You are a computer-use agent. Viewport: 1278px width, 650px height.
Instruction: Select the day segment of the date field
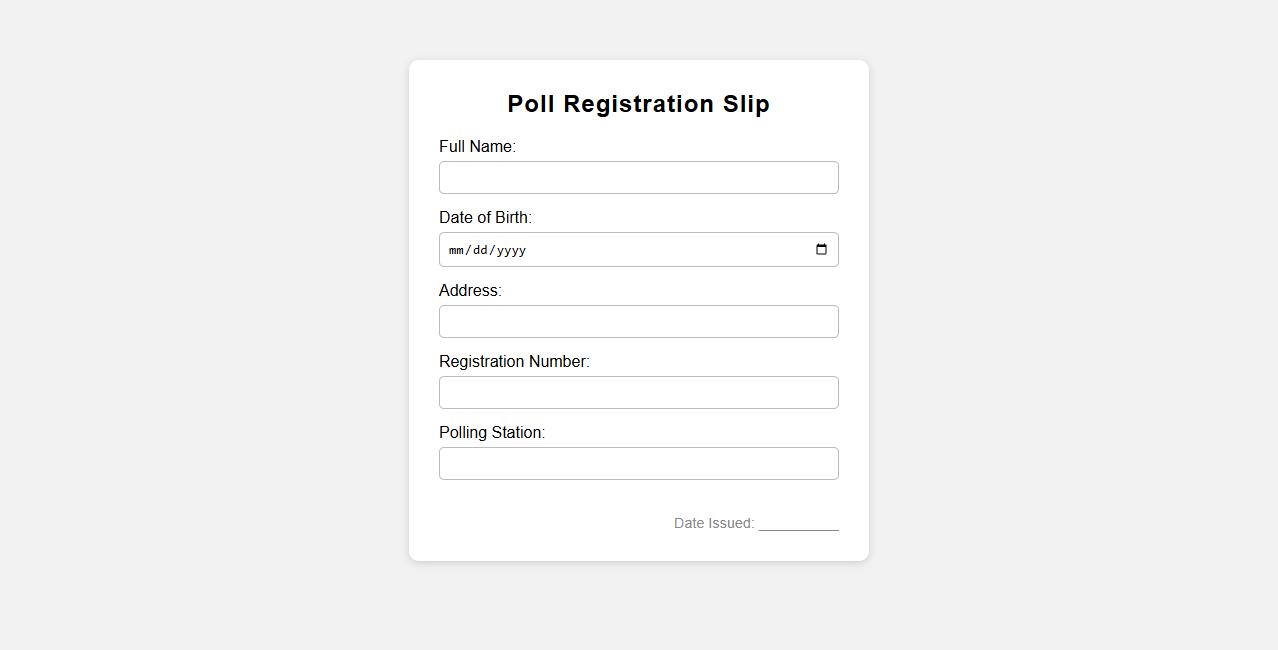(x=481, y=250)
